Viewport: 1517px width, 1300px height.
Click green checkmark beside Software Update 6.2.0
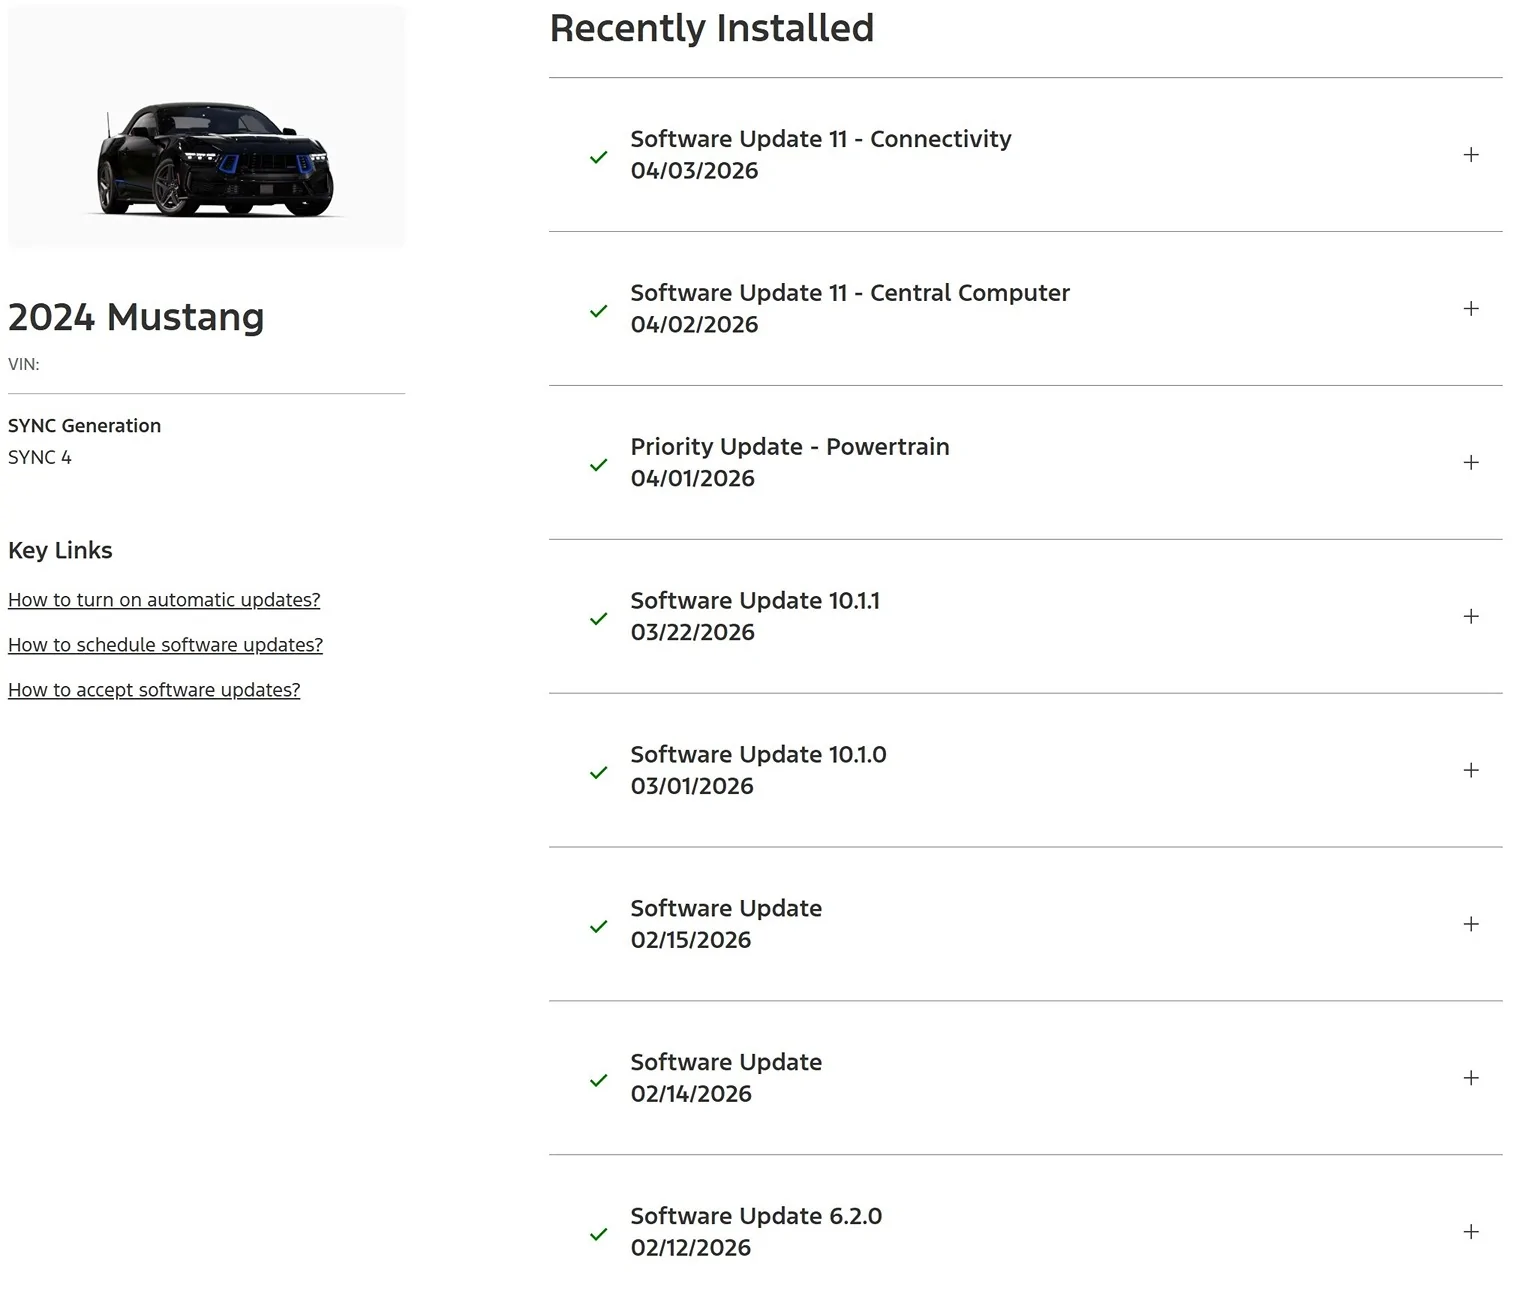point(599,1235)
